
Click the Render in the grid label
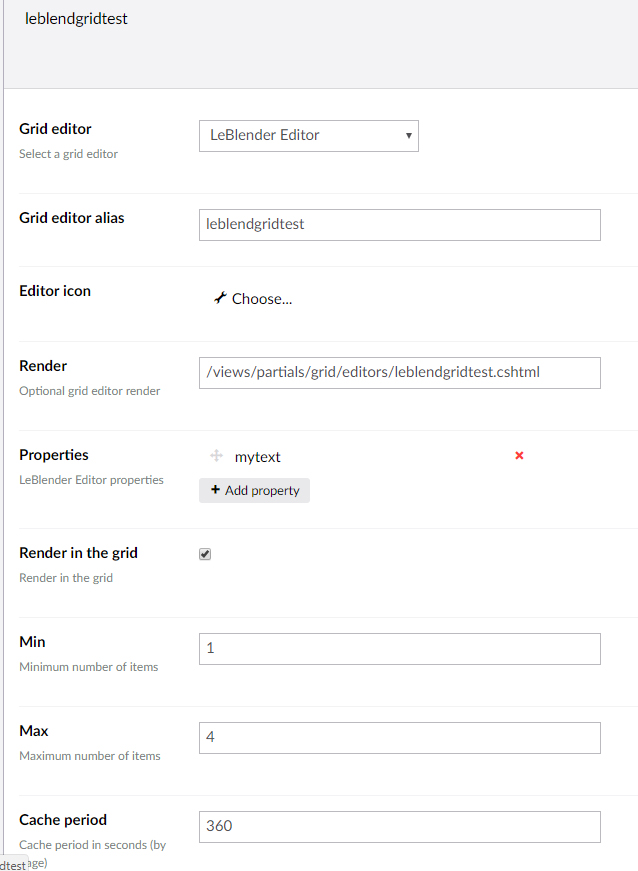pyautogui.click(x=78, y=553)
